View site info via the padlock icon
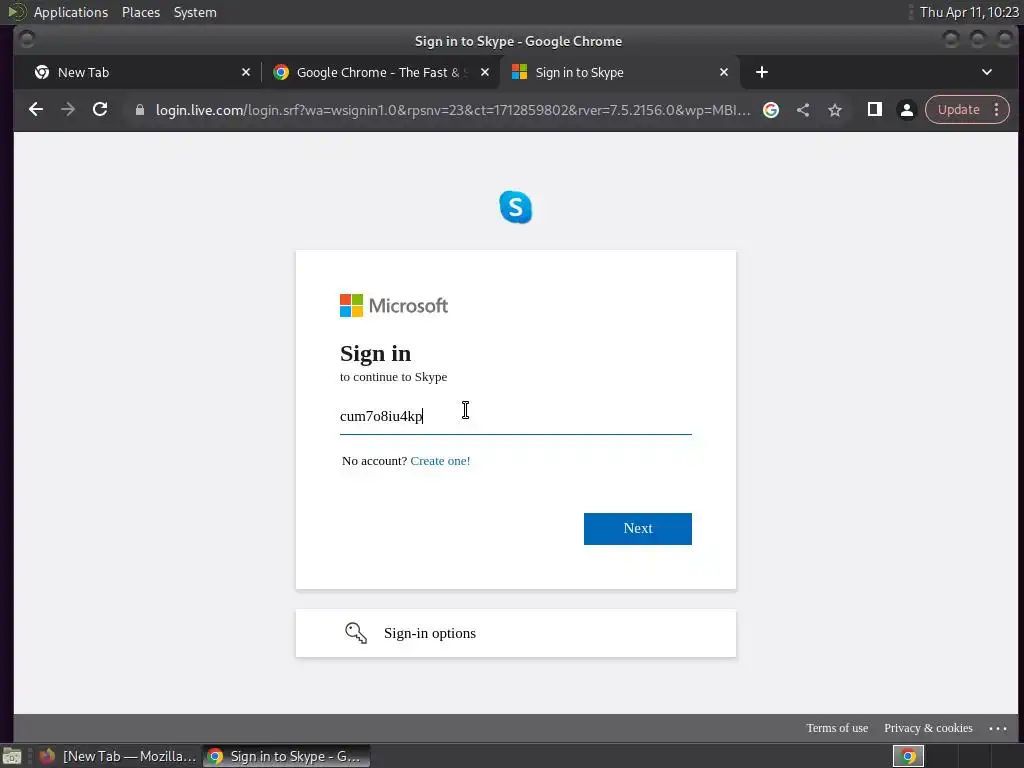The image size is (1024, 768). [139, 110]
